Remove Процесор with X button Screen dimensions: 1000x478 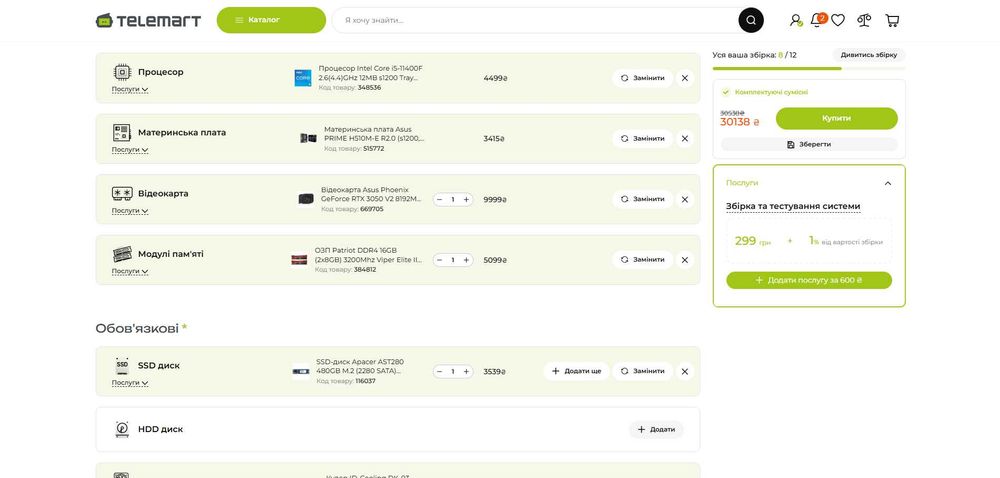(x=685, y=78)
